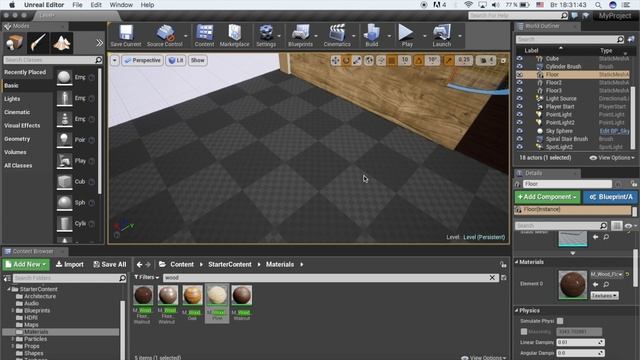The height and width of the screenshot is (360, 640).
Task: Toggle world/local coordinate system icon
Action: pos(369,60)
